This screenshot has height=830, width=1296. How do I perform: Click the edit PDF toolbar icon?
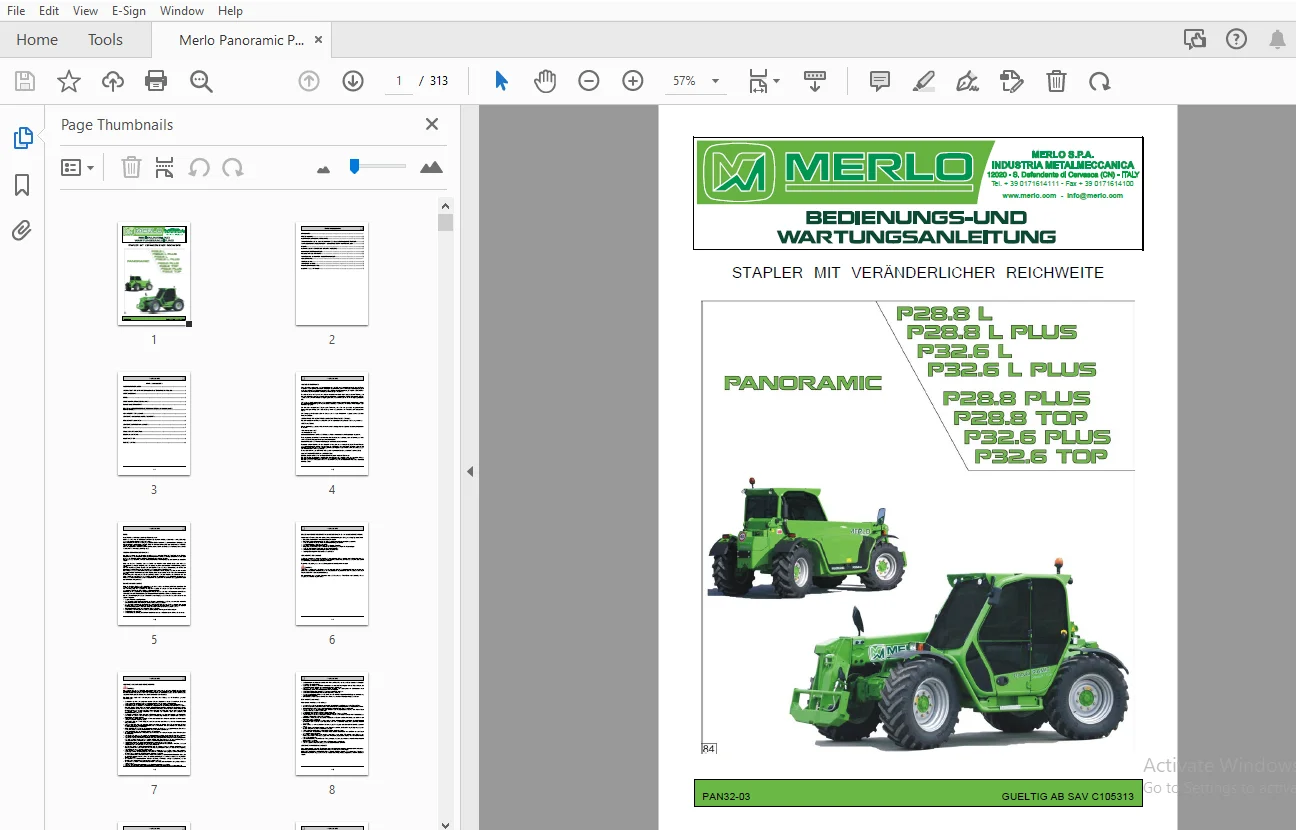[1012, 81]
